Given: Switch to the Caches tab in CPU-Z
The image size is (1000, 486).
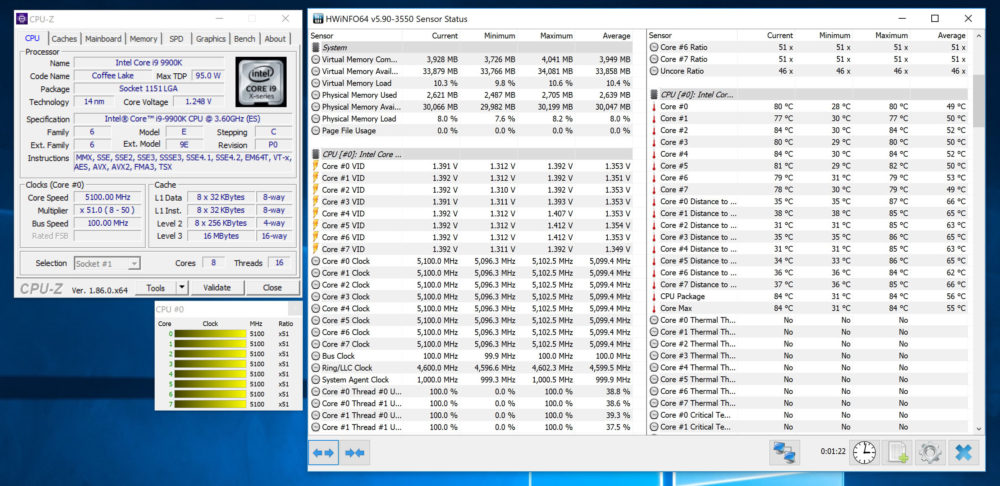Looking at the screenshot, I should (x=64, y=39).
